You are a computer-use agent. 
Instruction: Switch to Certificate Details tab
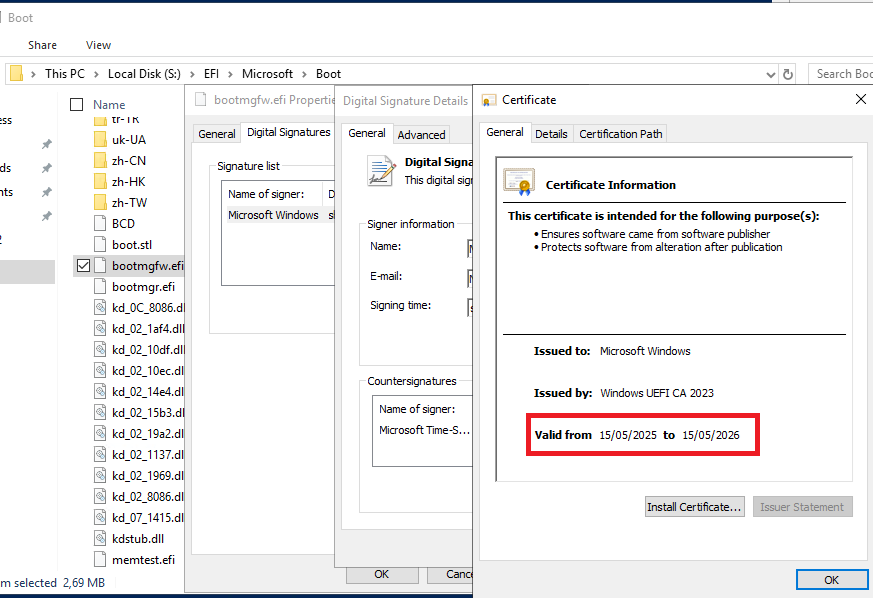pyautogui.click(x=551, y=134)
